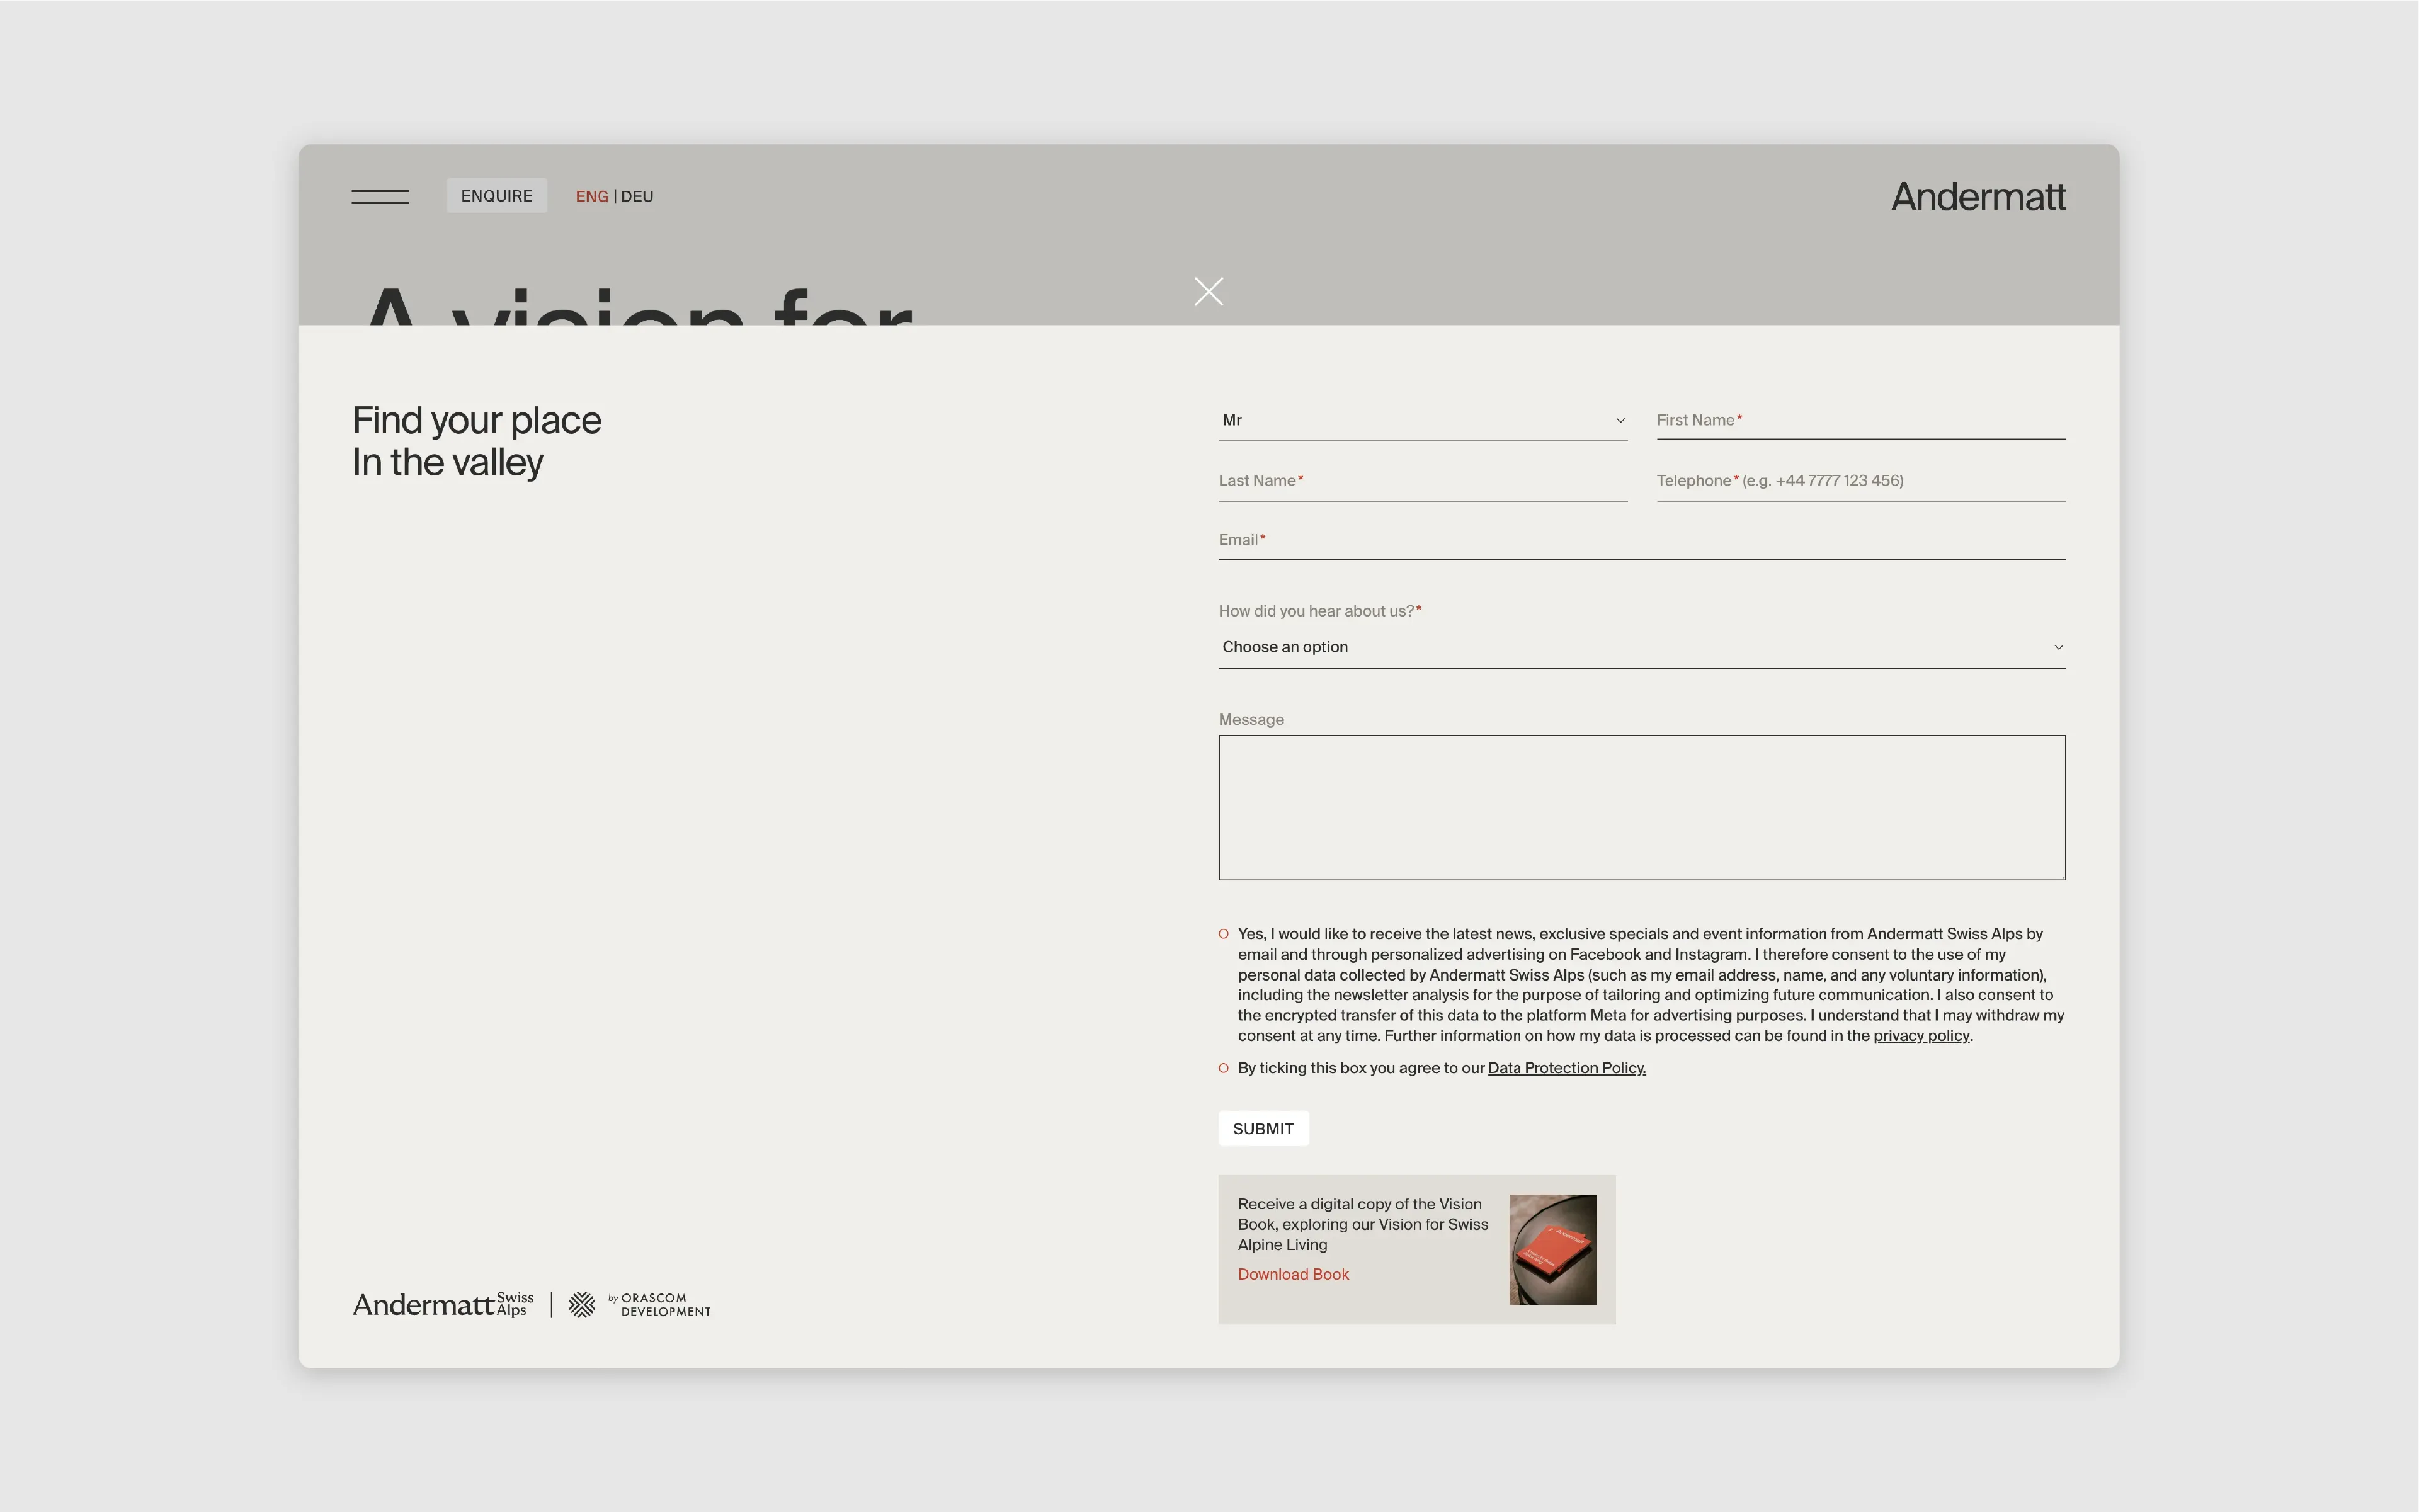The height and width of the screenshot is (1512, 2419).
Task: Switch language to ENG
Action: click(x=592, y=197)
